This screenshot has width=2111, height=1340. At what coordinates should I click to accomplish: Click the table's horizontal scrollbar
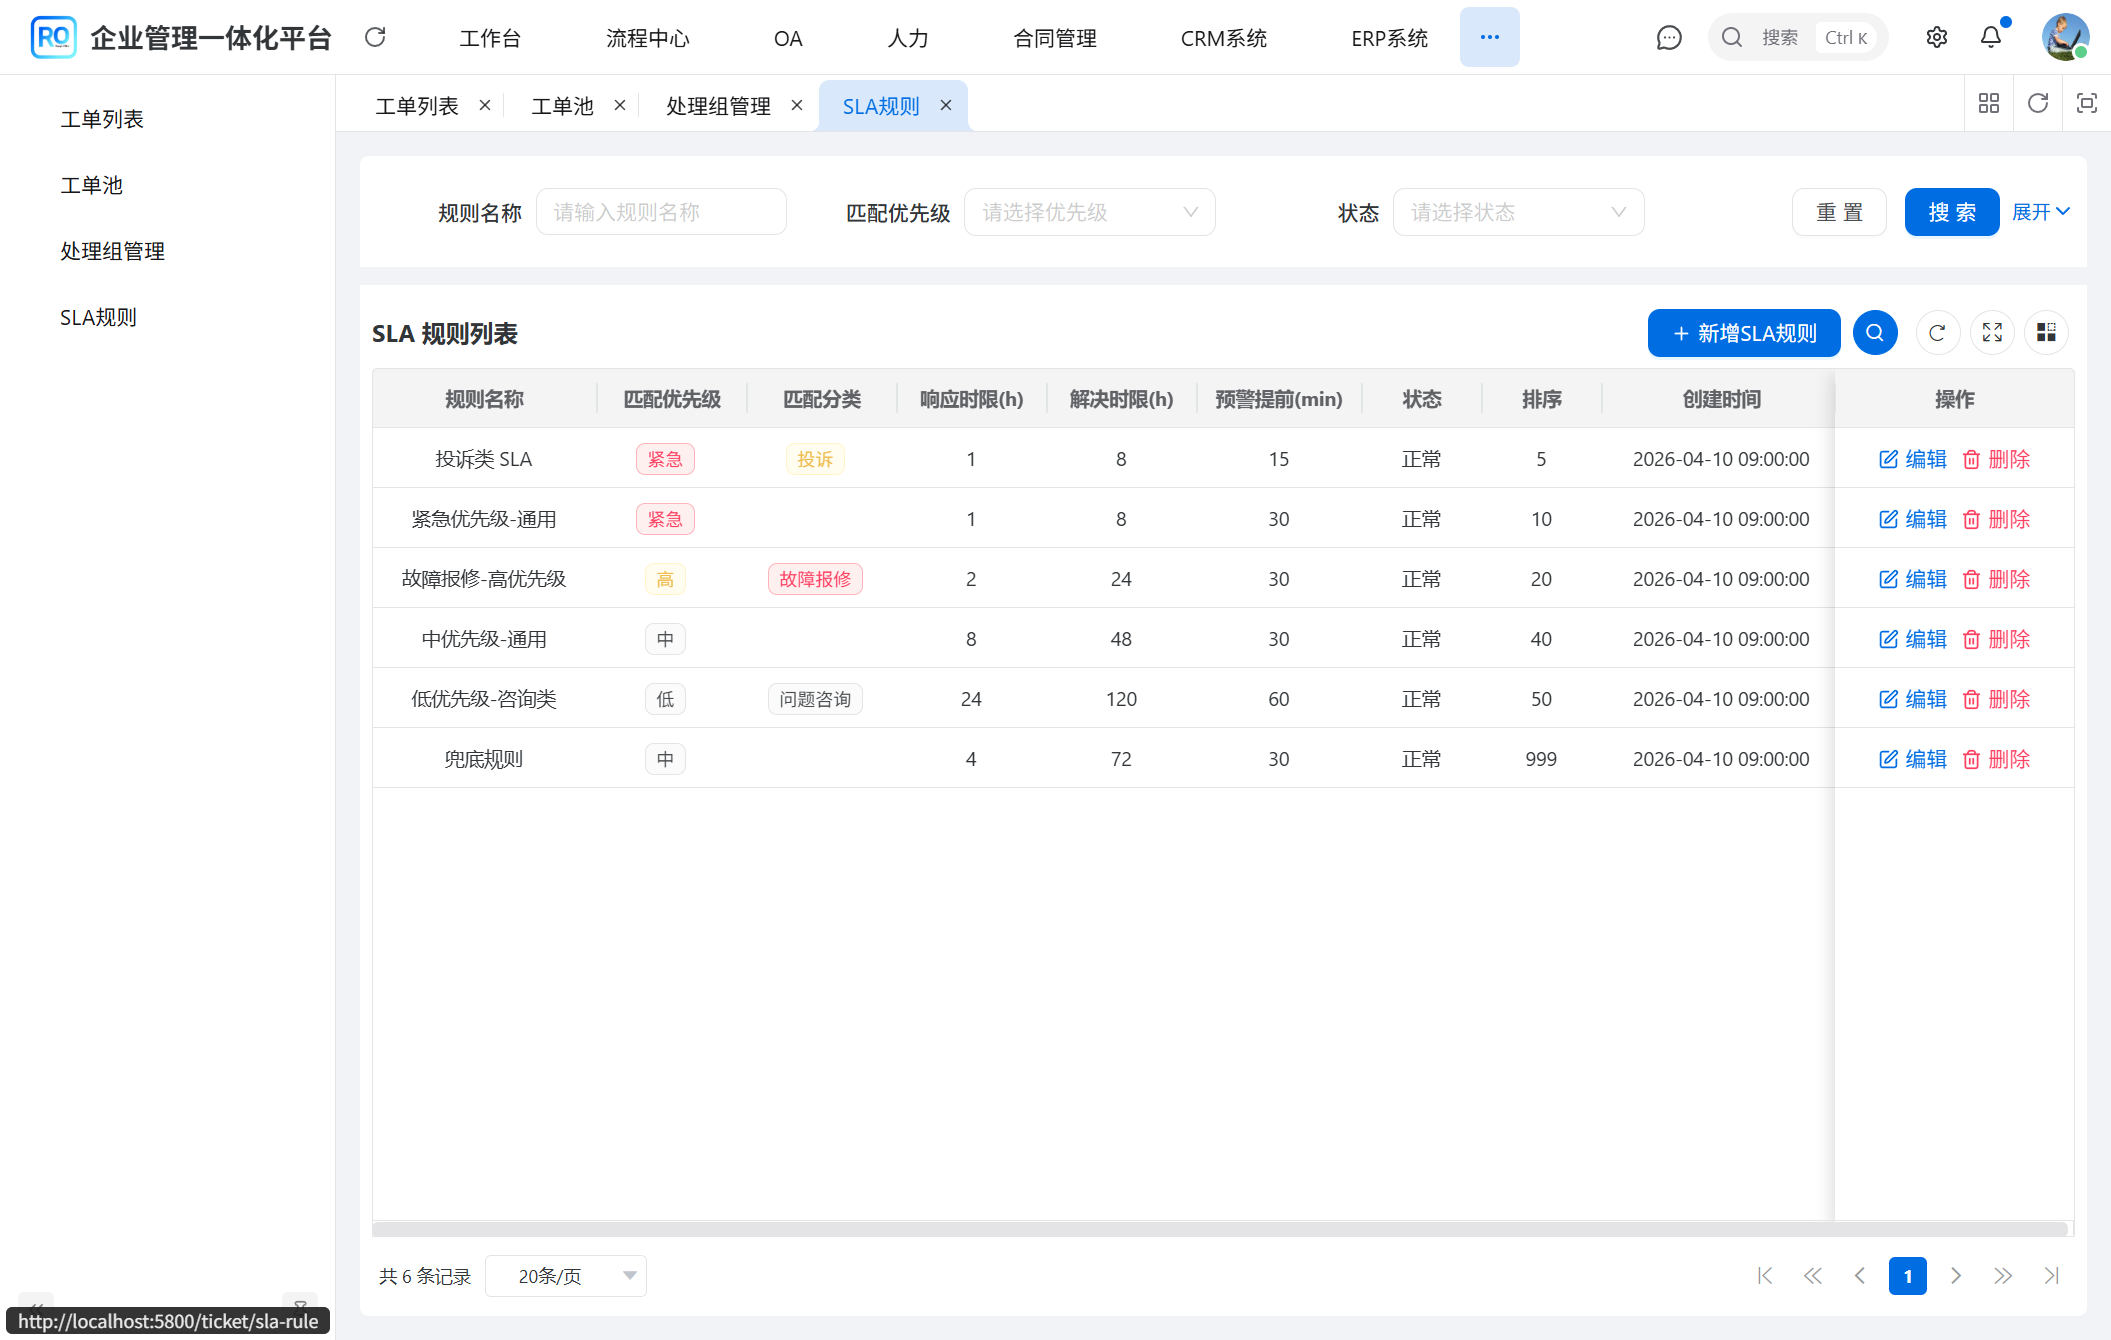coord(1219,1228)
